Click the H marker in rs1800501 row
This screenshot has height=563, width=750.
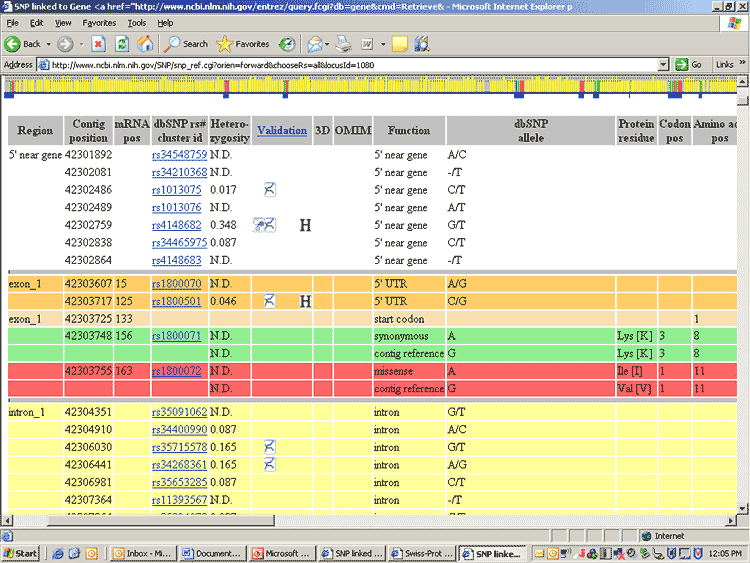pos(305,301)
